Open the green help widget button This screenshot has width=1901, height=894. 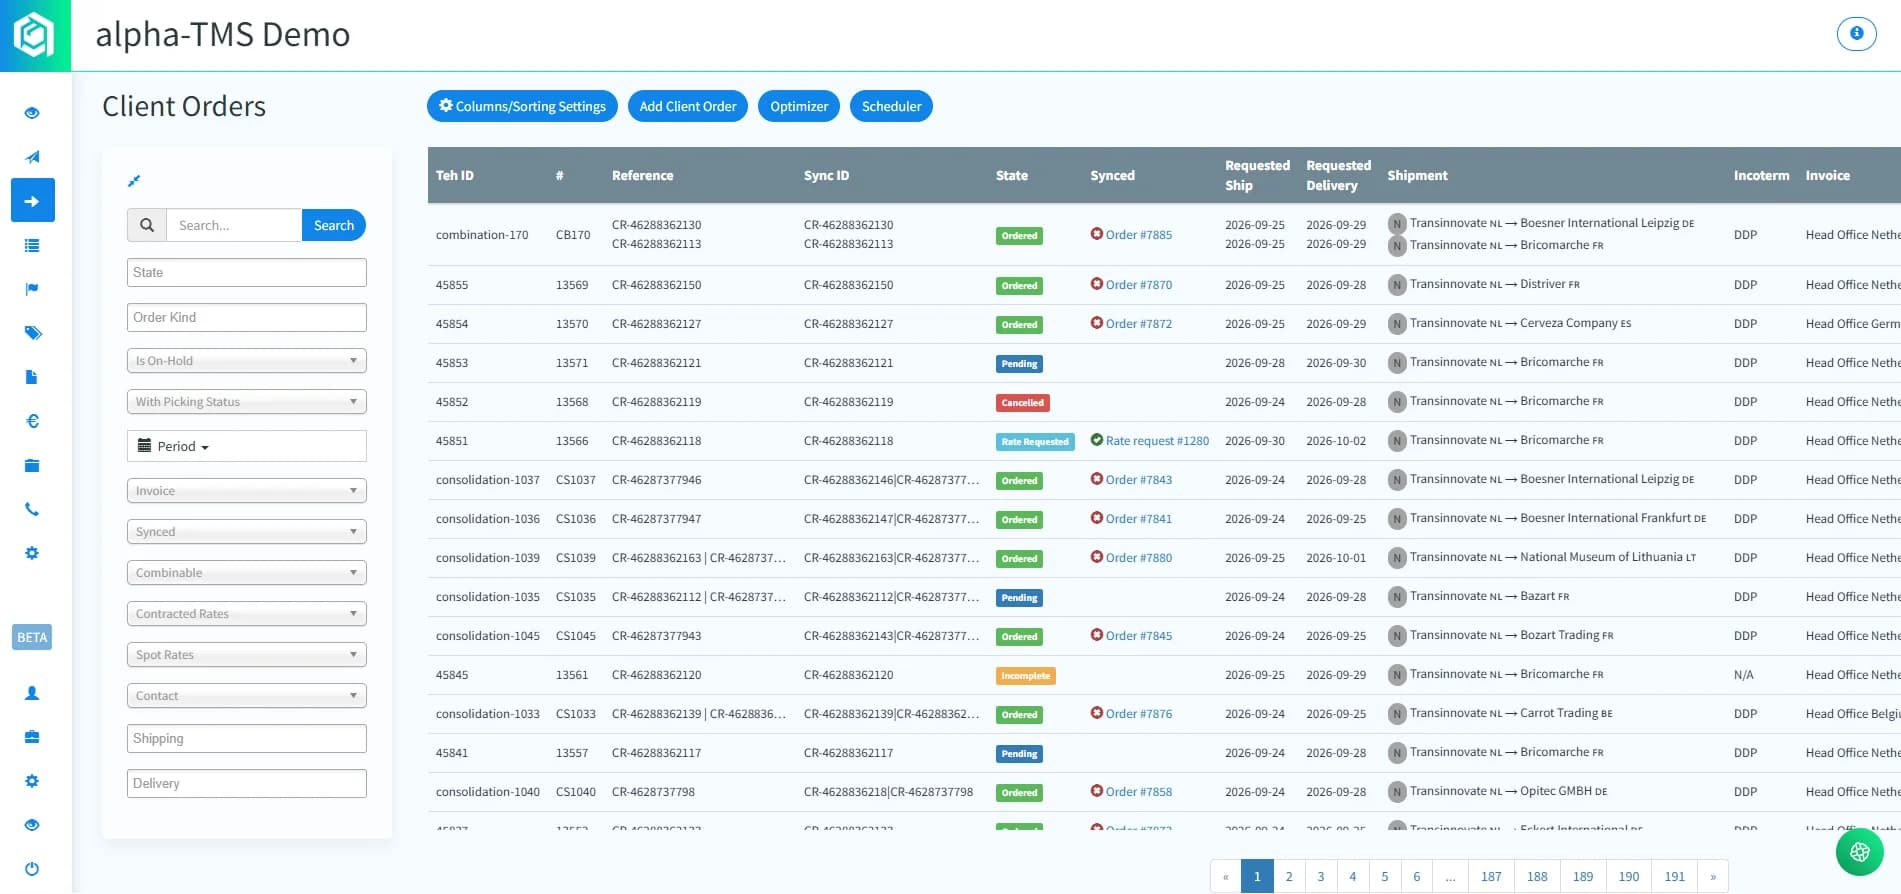tap(1859, 852)
